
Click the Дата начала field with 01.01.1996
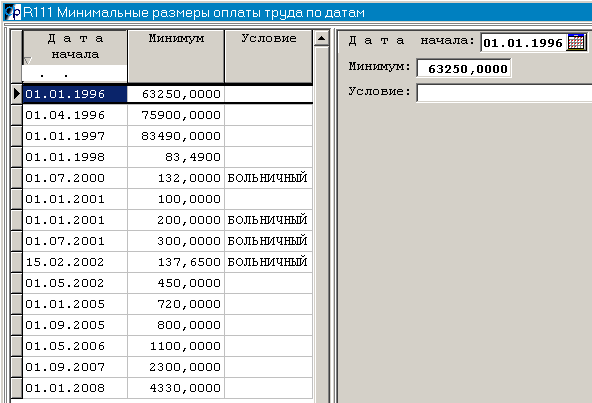tap(524, 42)
